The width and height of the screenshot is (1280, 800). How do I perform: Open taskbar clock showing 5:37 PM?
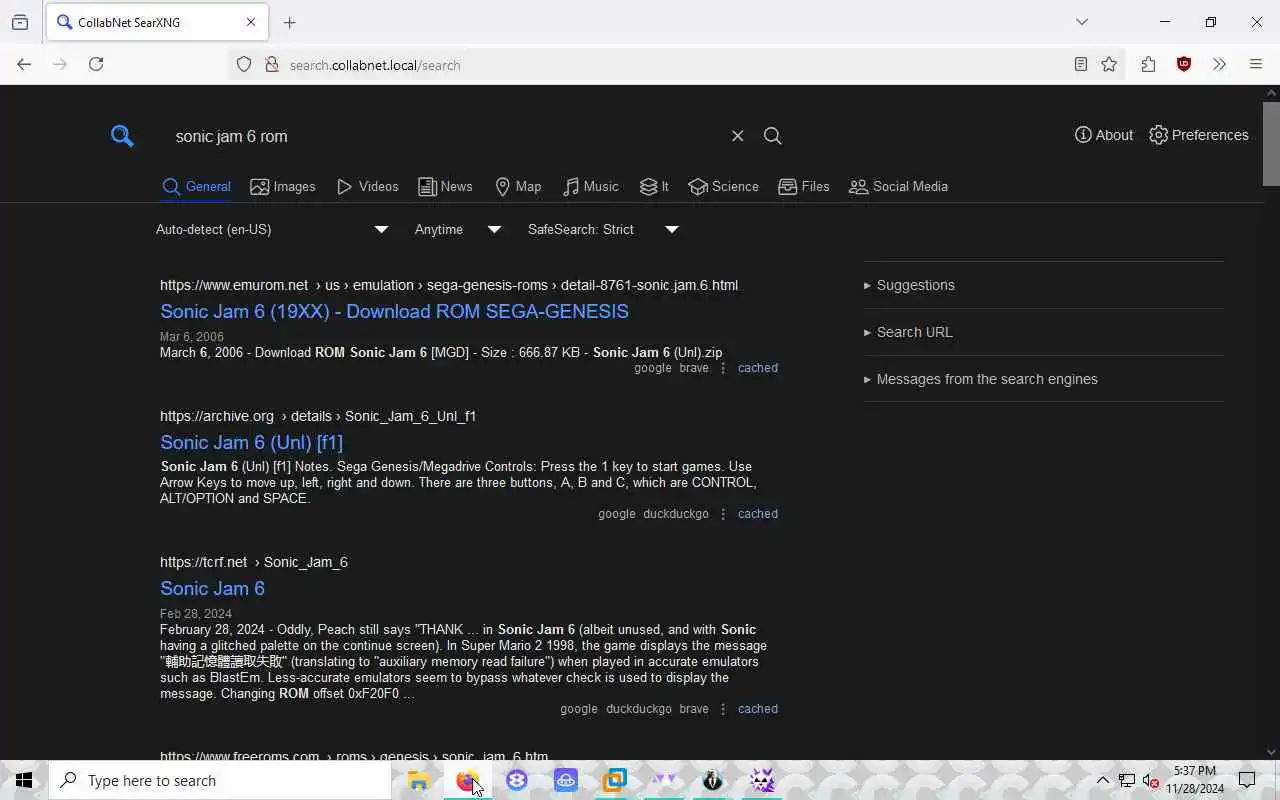pyautogui.click(x=1195, y=780)
